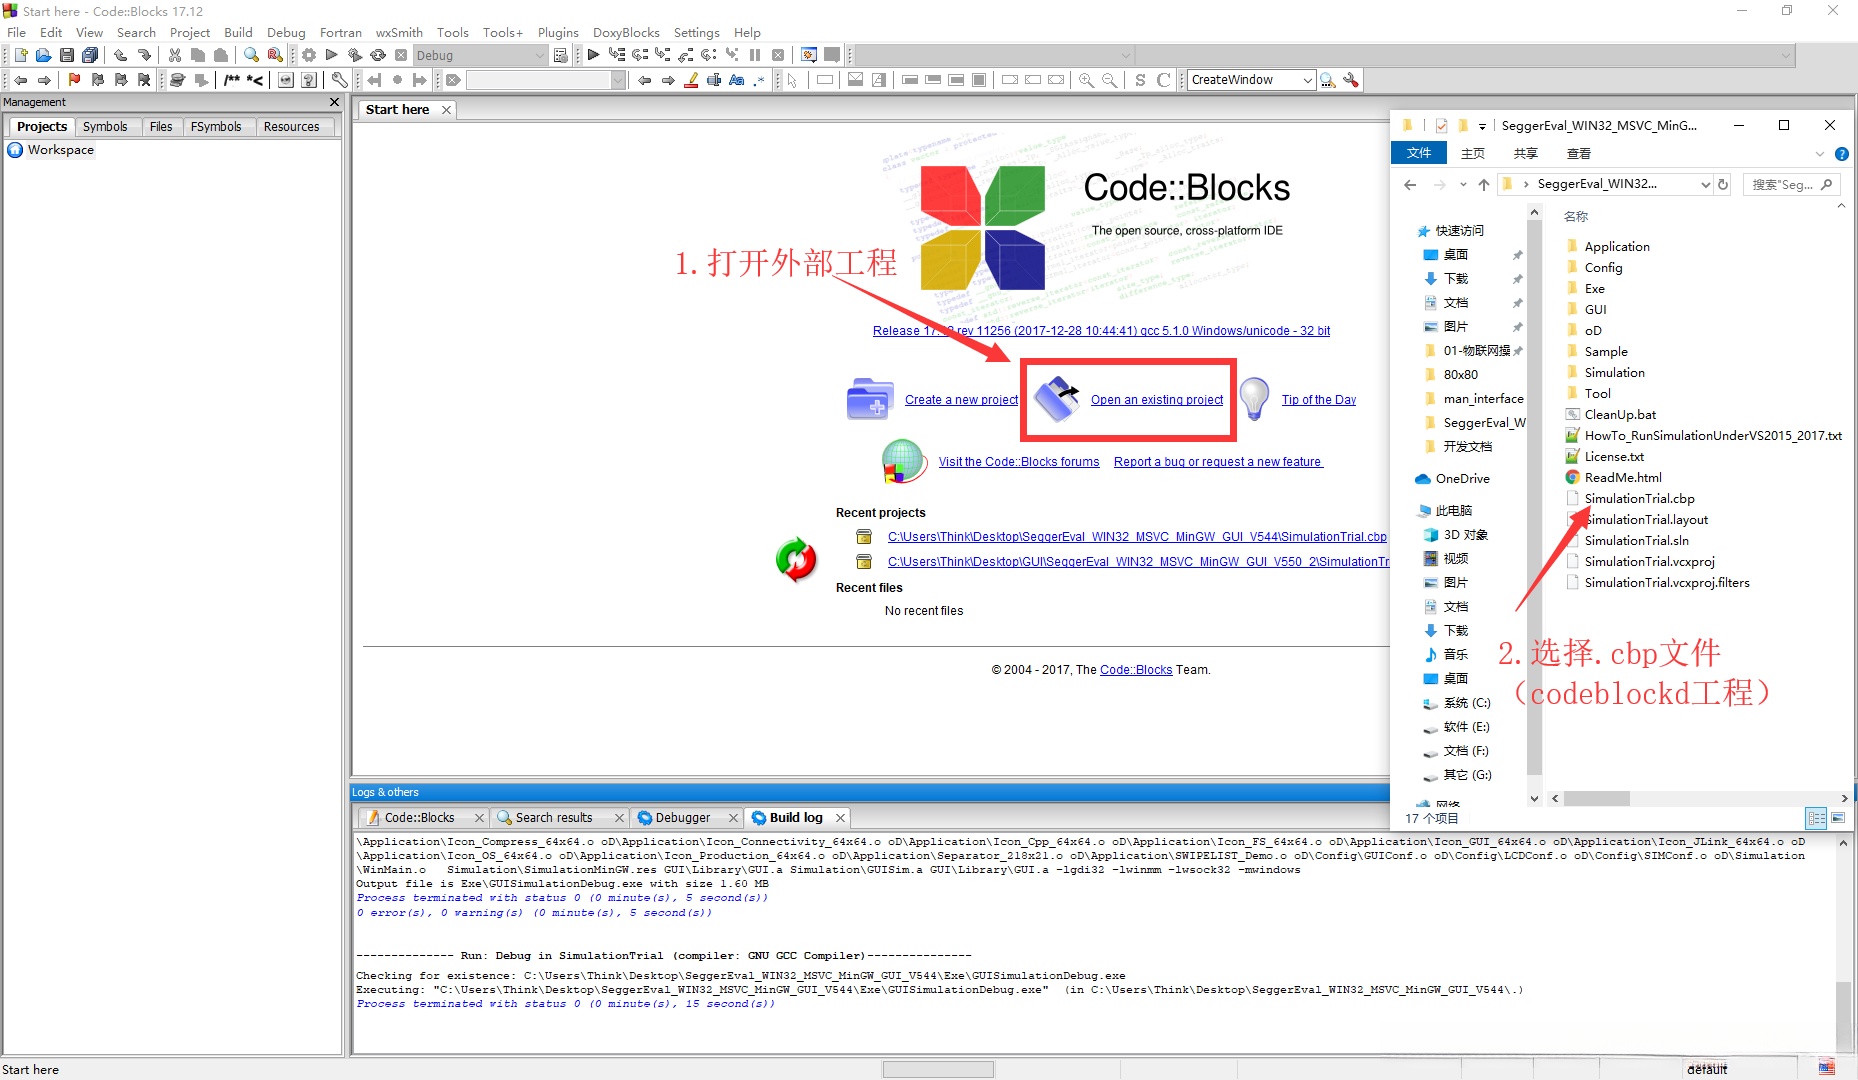The width and height of the screenshot is (1858, 1080).
Task: Click the Open file folder icon
Action: [43, 55]
